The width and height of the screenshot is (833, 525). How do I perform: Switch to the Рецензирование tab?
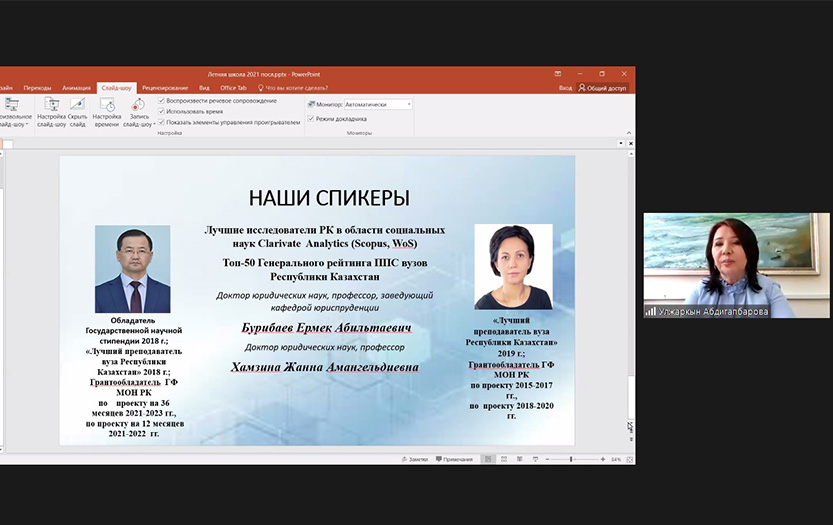point(165,88)
